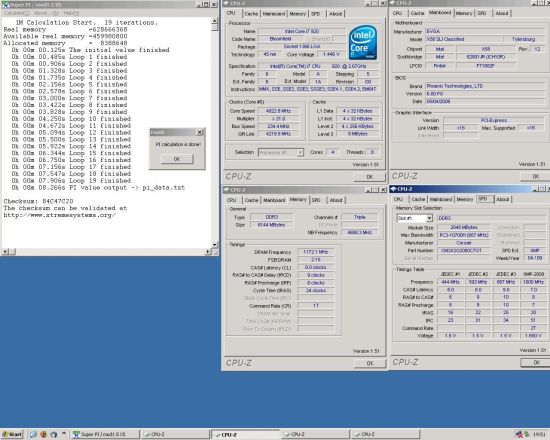Click the taskbar clock showing 19:51
The height and width of the screenshot is (440, 550).
(539, 434)
